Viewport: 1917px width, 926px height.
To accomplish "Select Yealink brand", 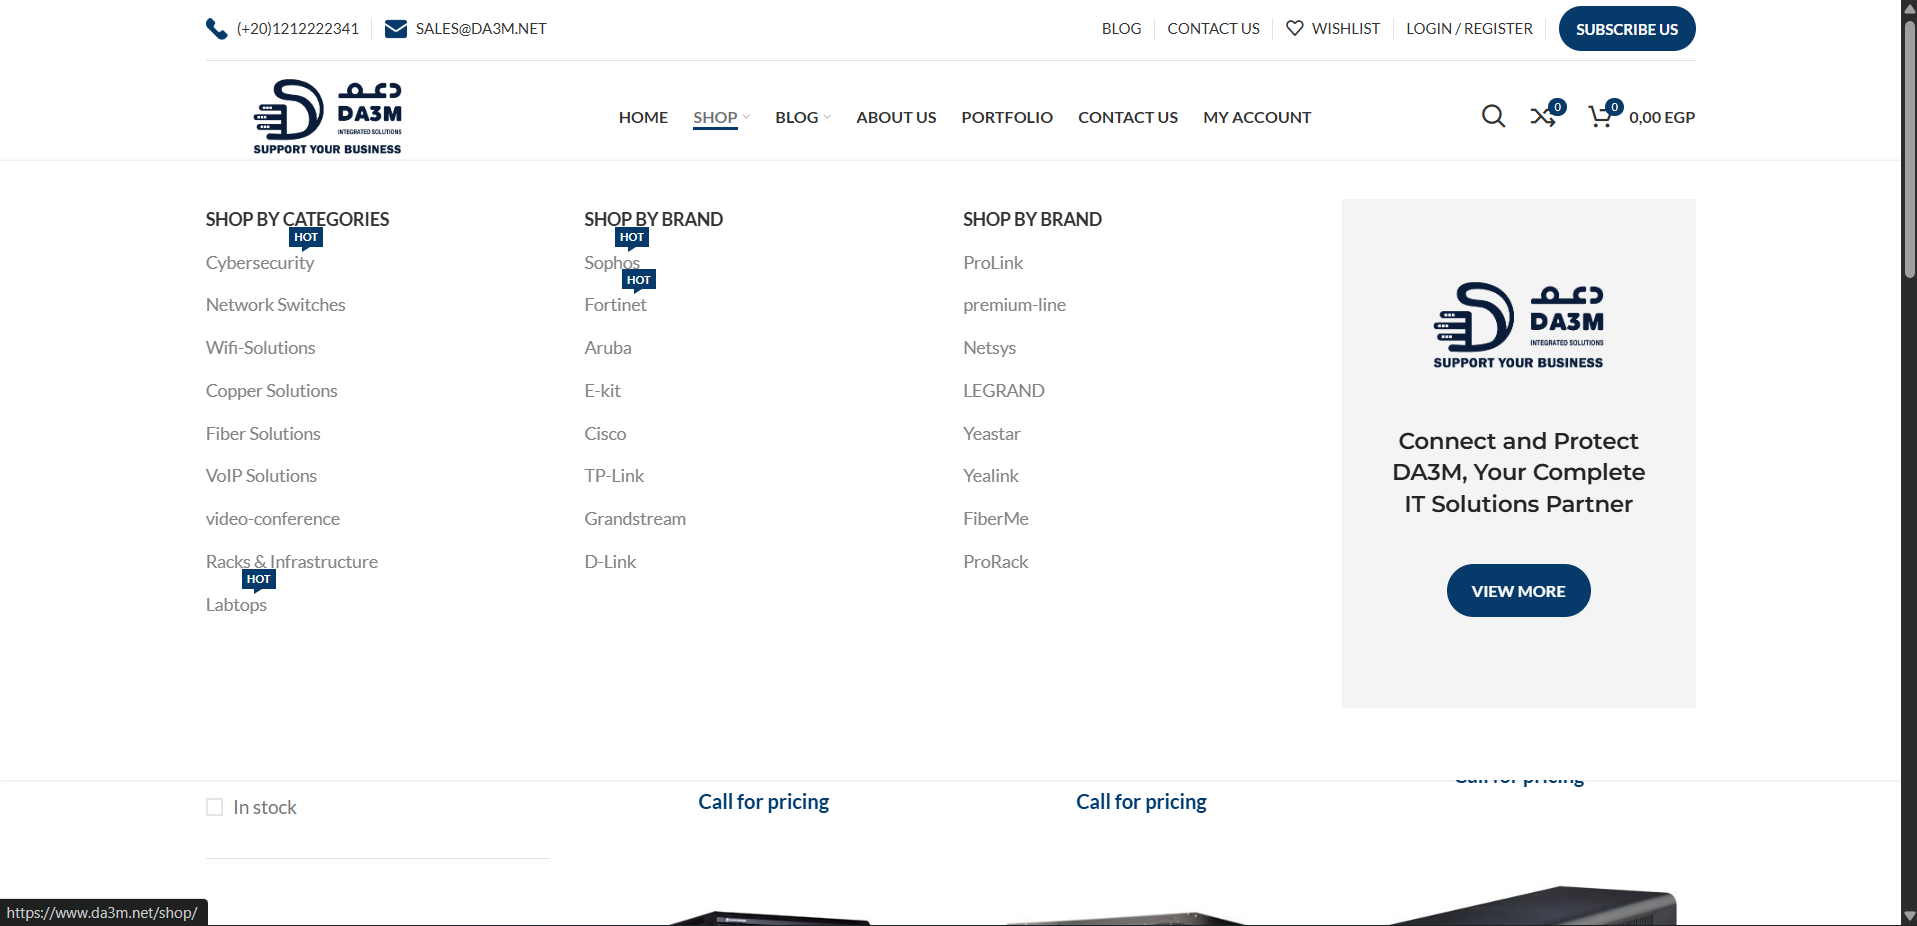I will point(991,476).
